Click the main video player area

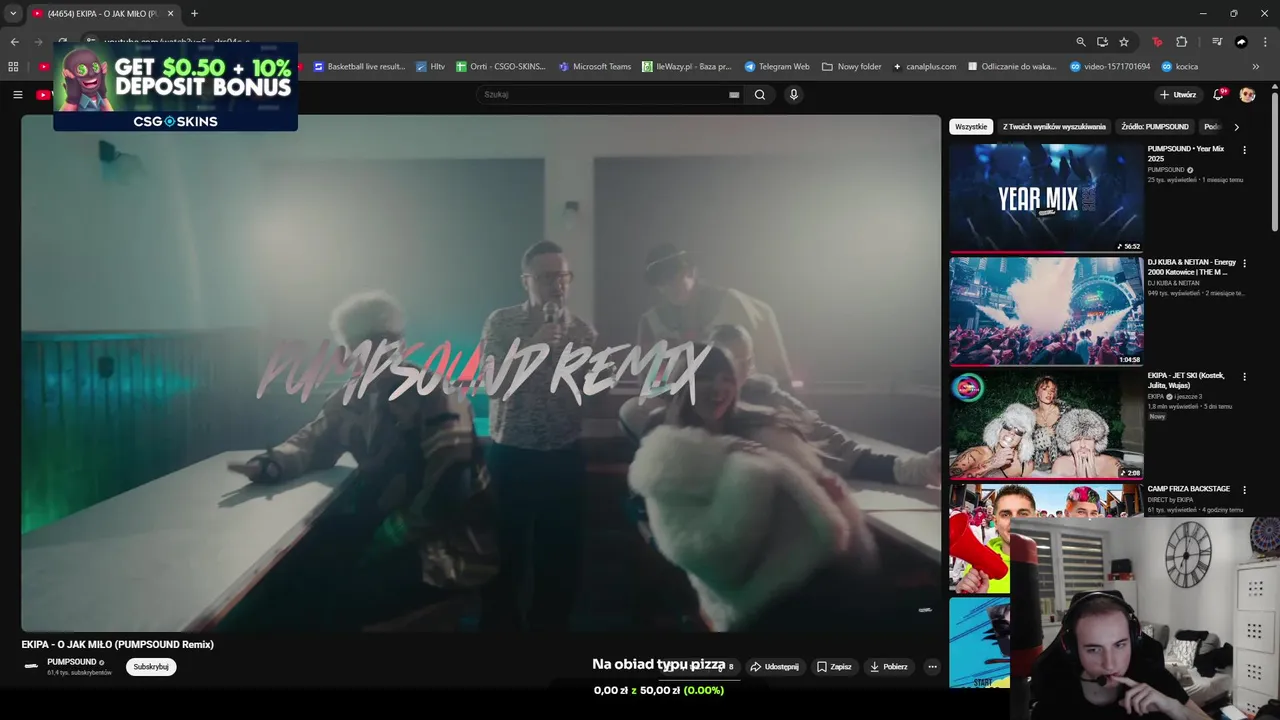(481, 373)
